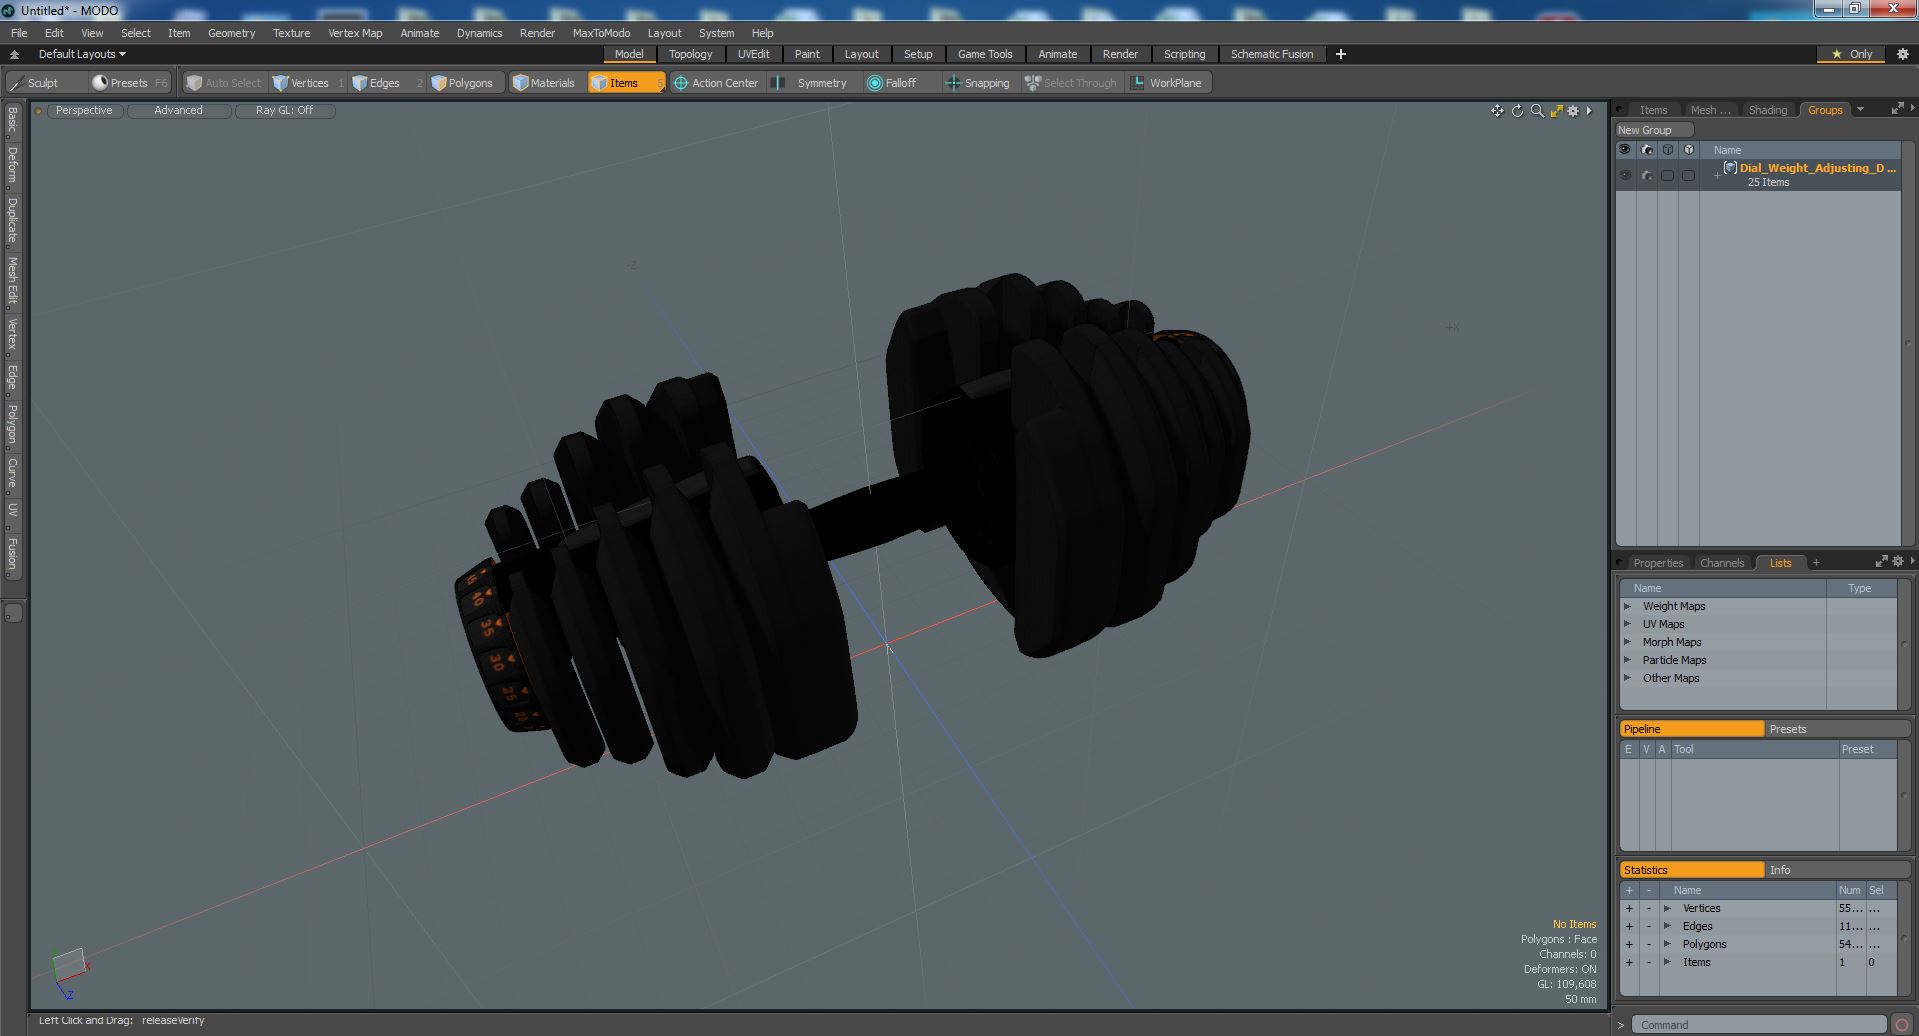Open the Advanced shading style button
The height and width of the screenshot is (1036, 1919).
coord(178,111)
